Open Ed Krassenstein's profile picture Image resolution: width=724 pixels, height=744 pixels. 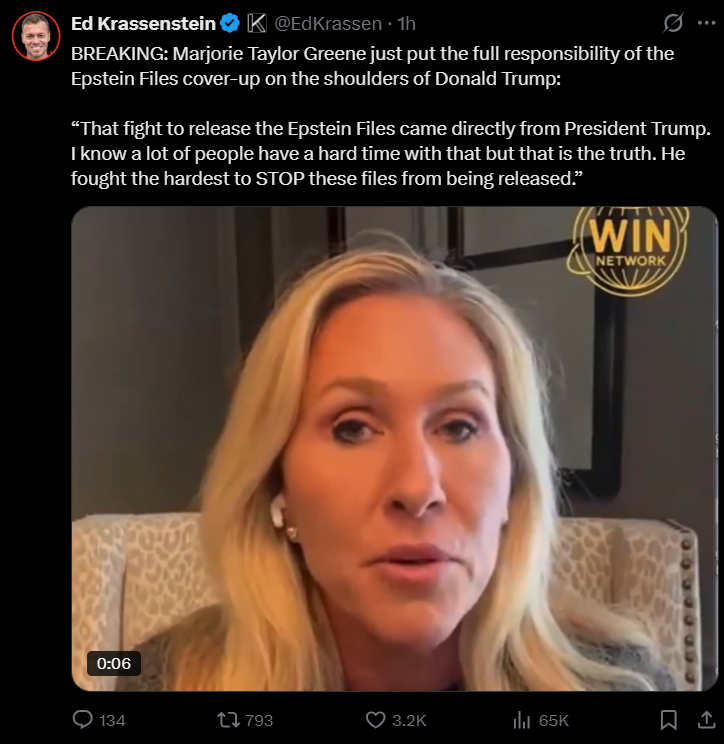click(x=36, y=36)
